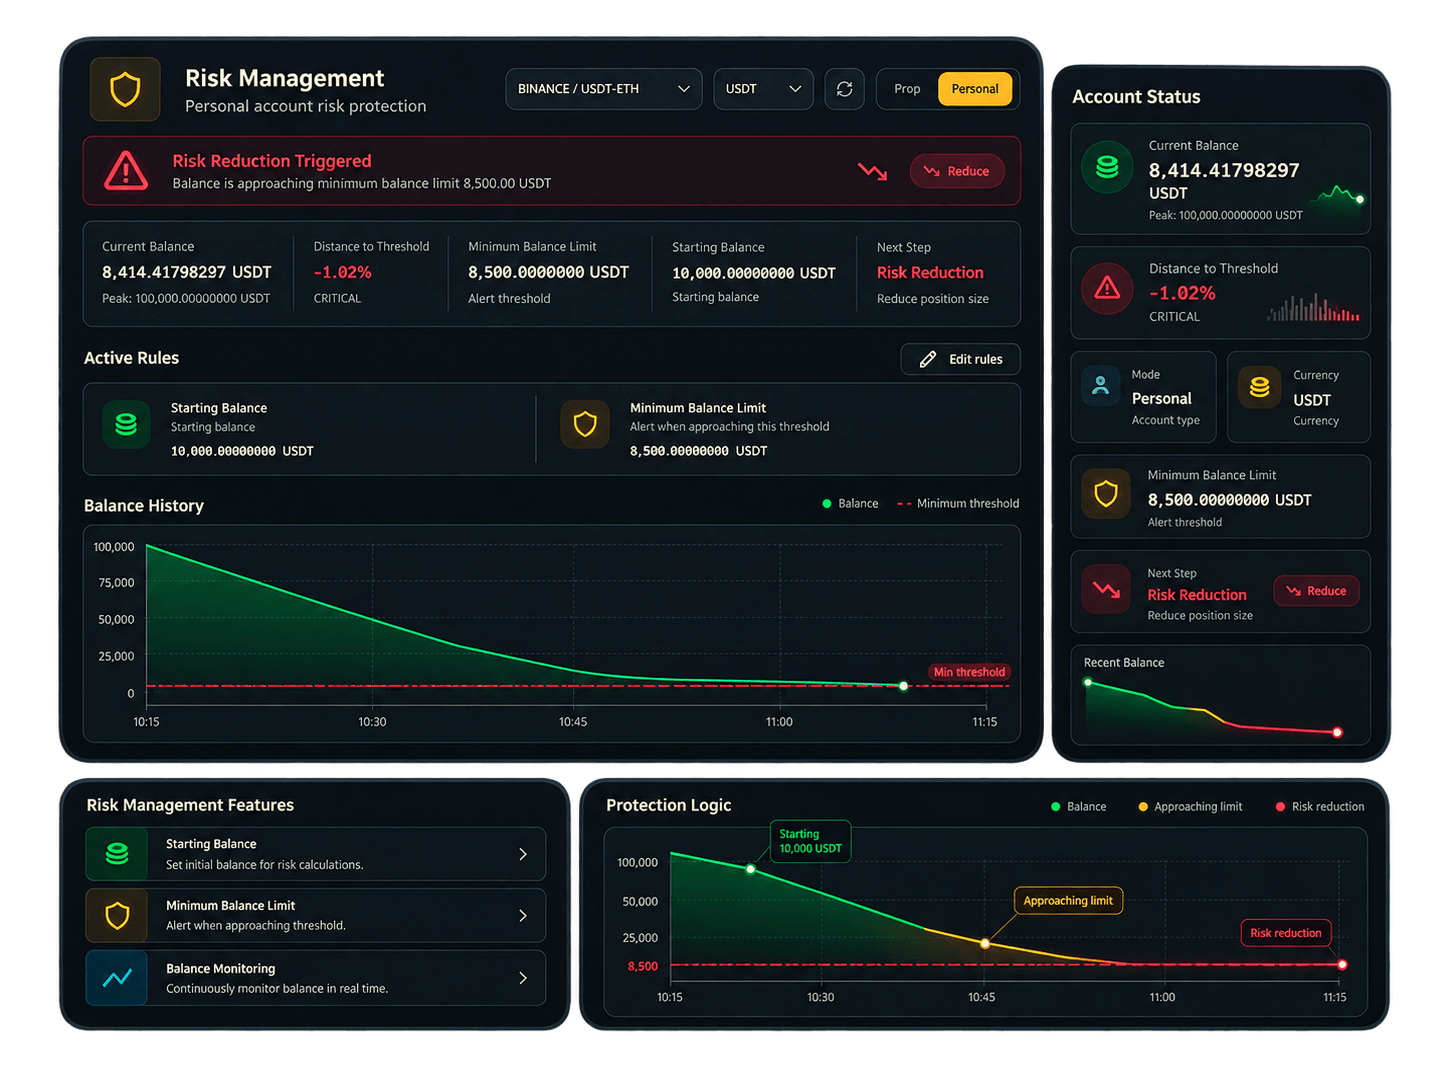
Task: Click downtrend icon in Account Status Next Step
Action: click(x=1106, y=590)
